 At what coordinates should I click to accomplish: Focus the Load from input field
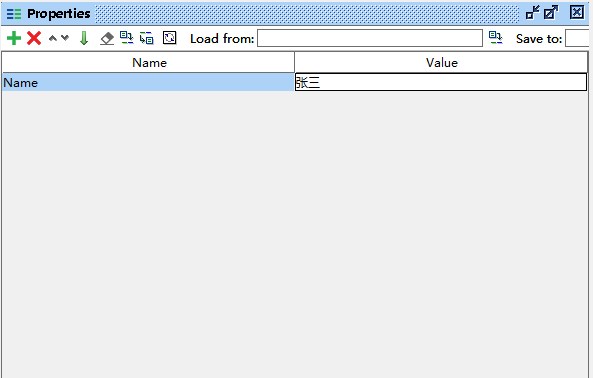click(x=370, y=38)
